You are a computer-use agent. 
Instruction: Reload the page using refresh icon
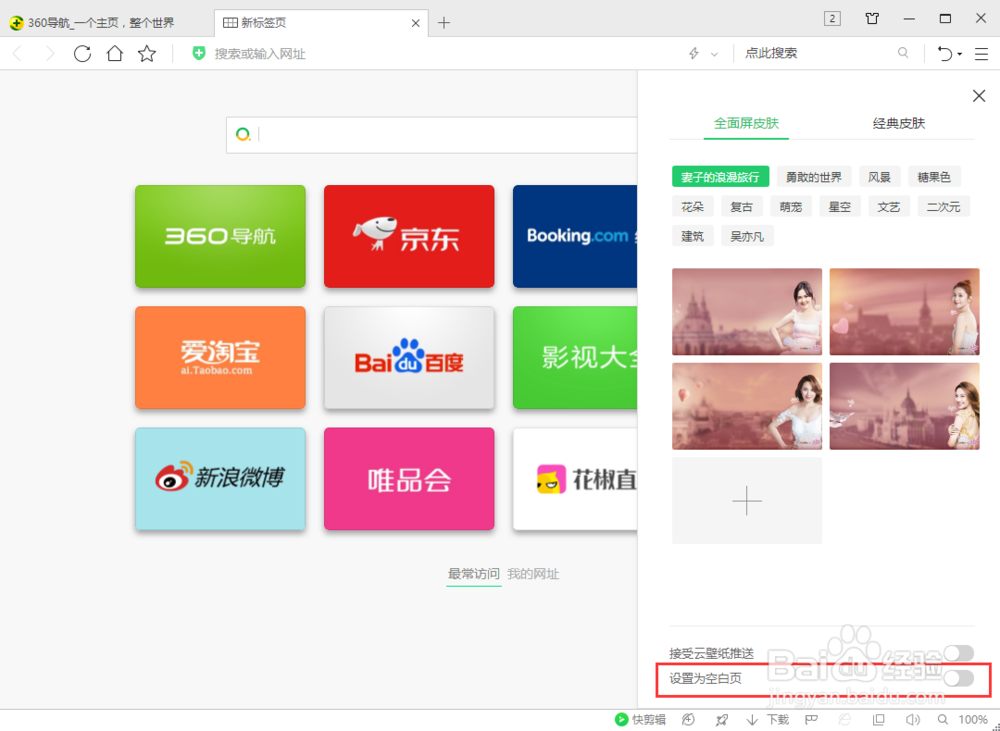(82, 54)
